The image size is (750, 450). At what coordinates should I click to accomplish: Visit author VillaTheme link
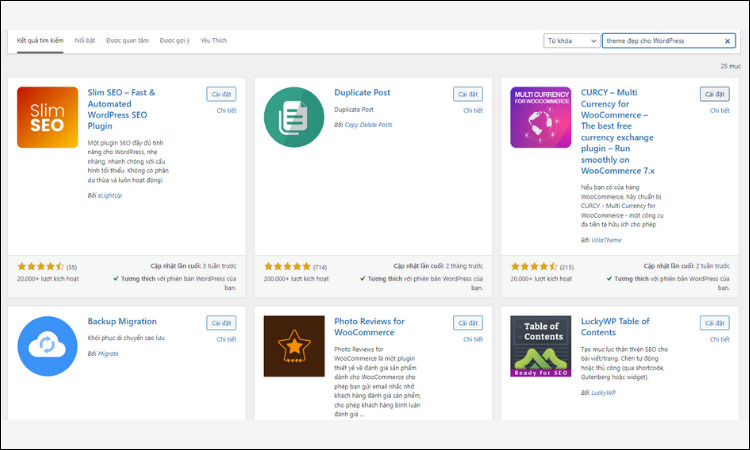point(606,240)
